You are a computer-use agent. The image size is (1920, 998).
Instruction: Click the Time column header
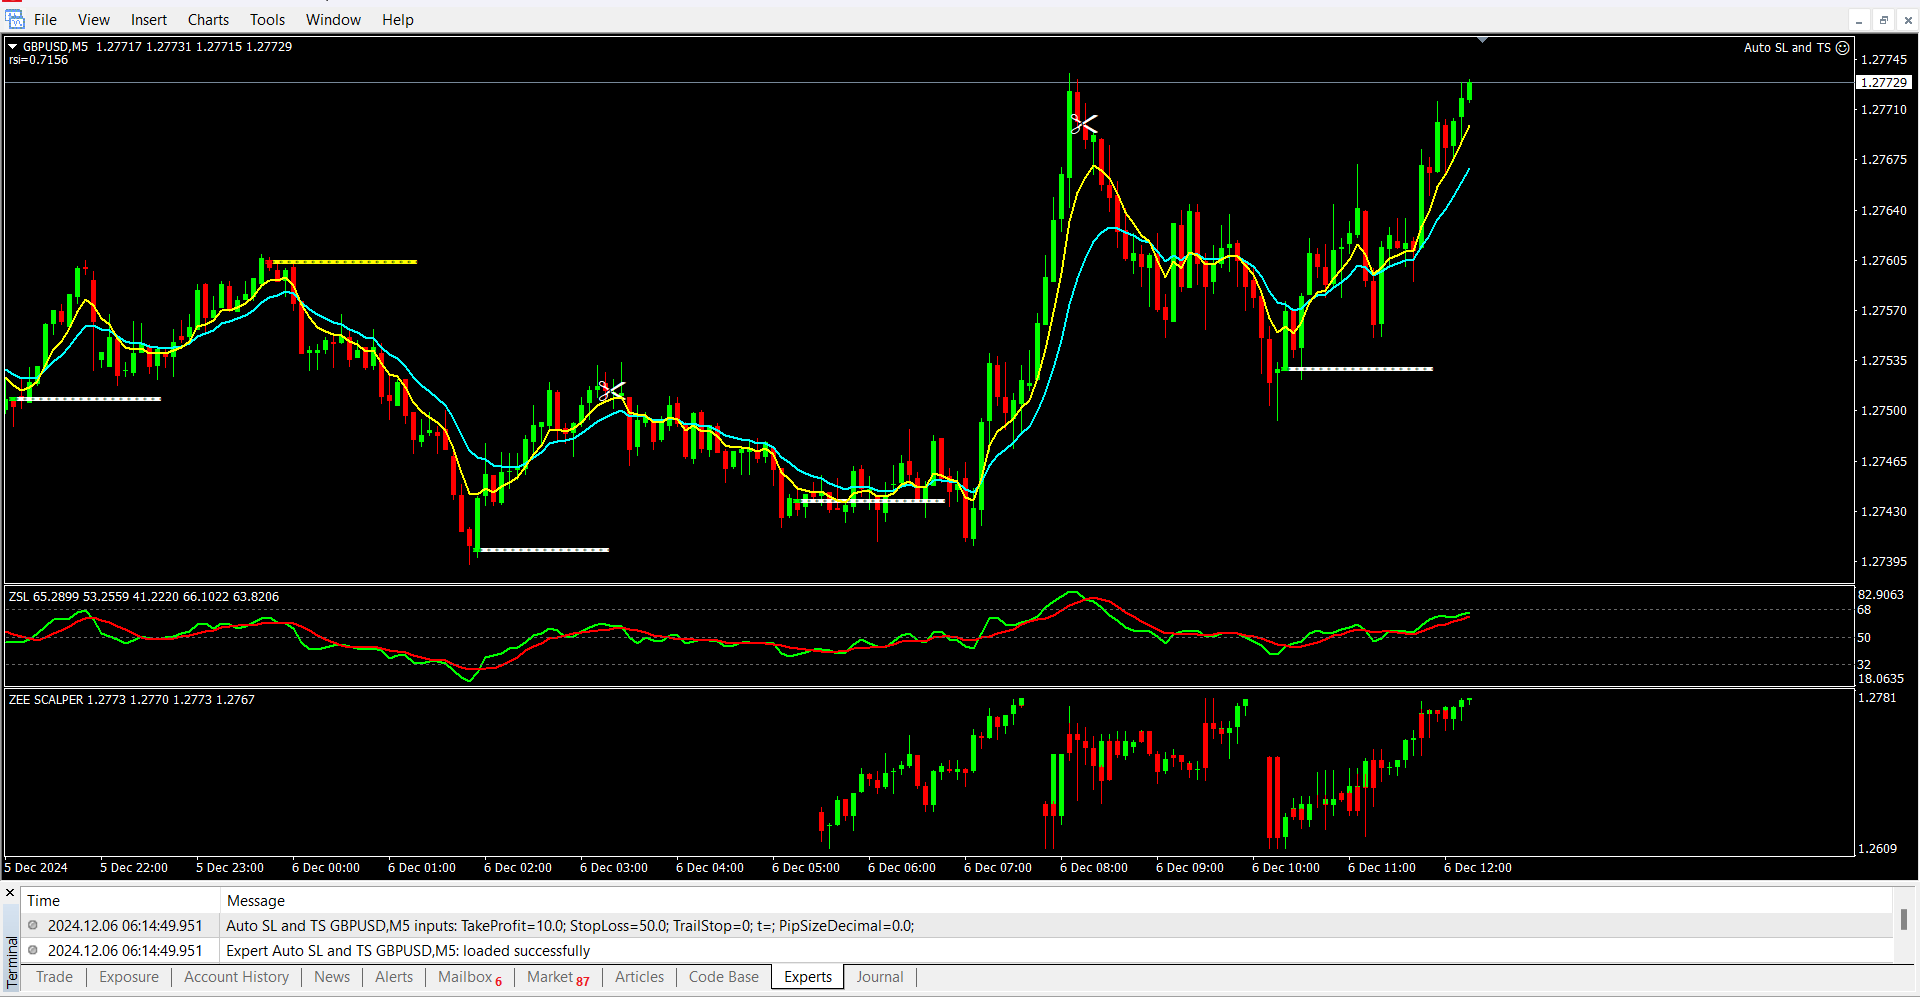pos(43,901)
